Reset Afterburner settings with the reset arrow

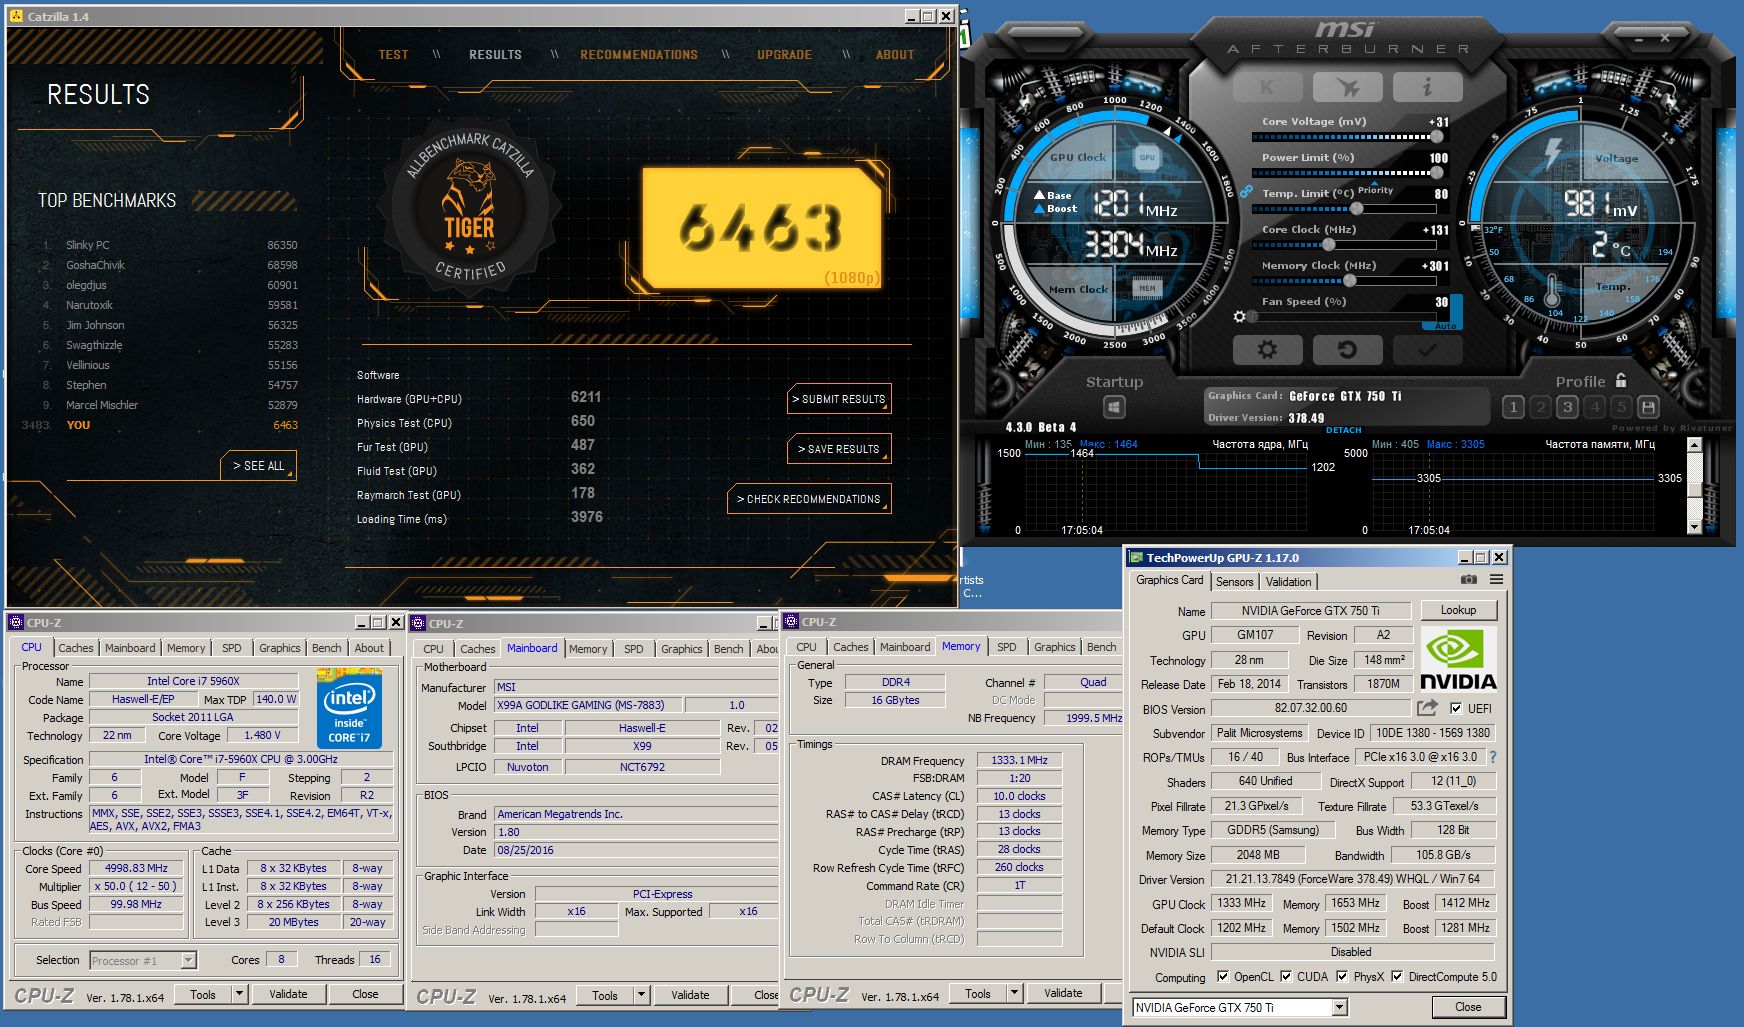(x=1347, y=349)
